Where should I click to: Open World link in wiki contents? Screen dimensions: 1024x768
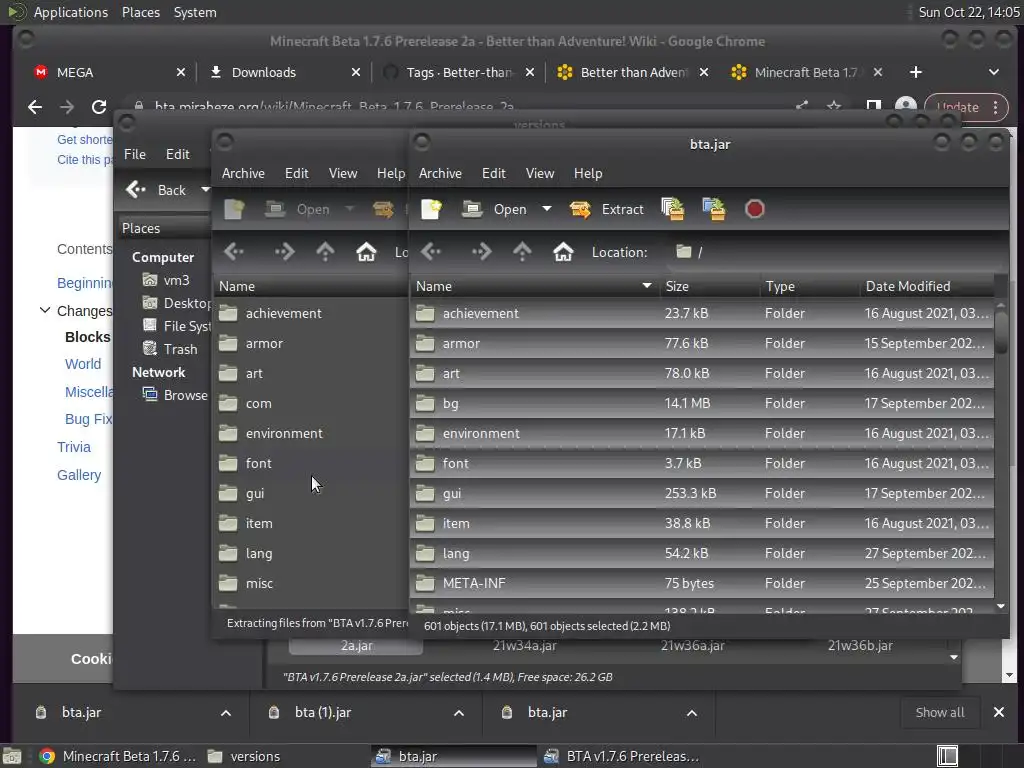83,364
